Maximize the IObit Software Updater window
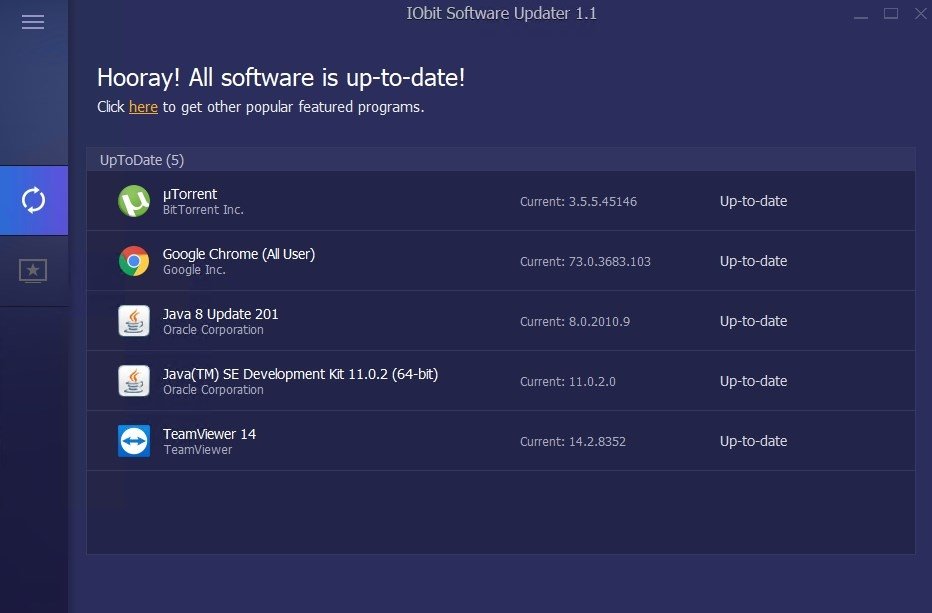The width and height of the screenshot is (932, 613). (x=890, y=13)
